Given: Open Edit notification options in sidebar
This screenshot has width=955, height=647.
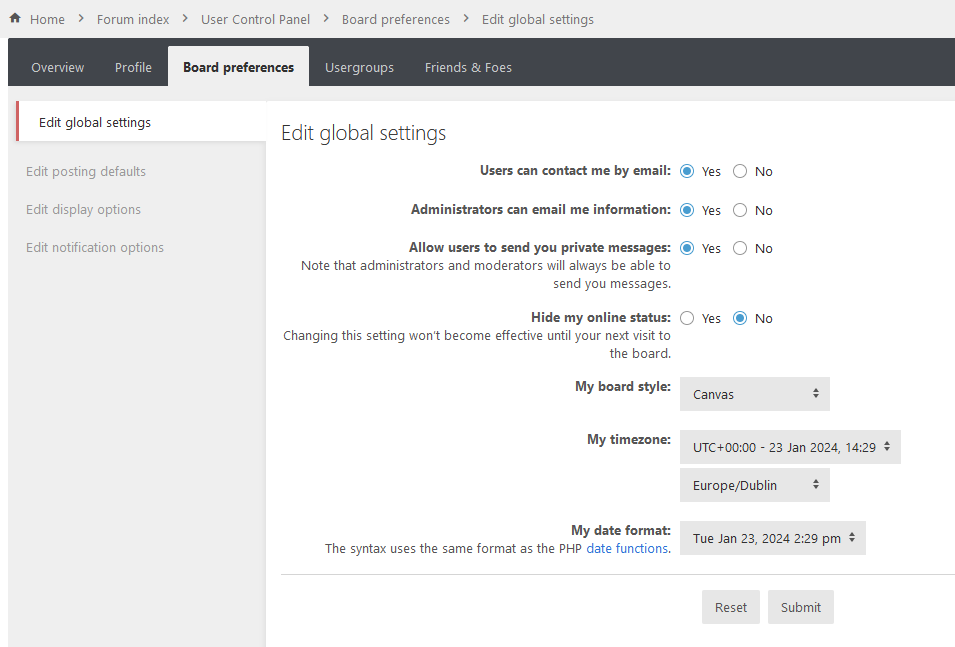Looking at the screenshot, I should point(95,247).
